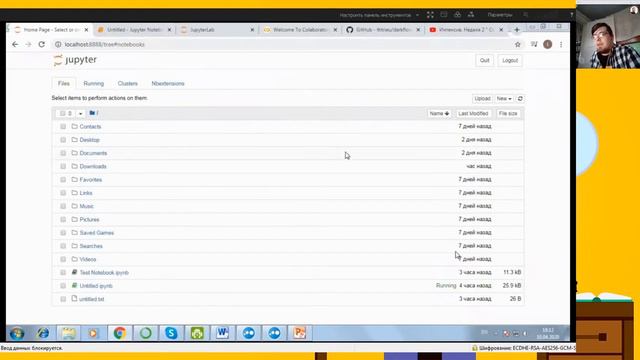The height and width of the screenshot is (360, 640).
Task: Open the Favorites folder link
Action: pyautogui.click(x=91, y=180)
